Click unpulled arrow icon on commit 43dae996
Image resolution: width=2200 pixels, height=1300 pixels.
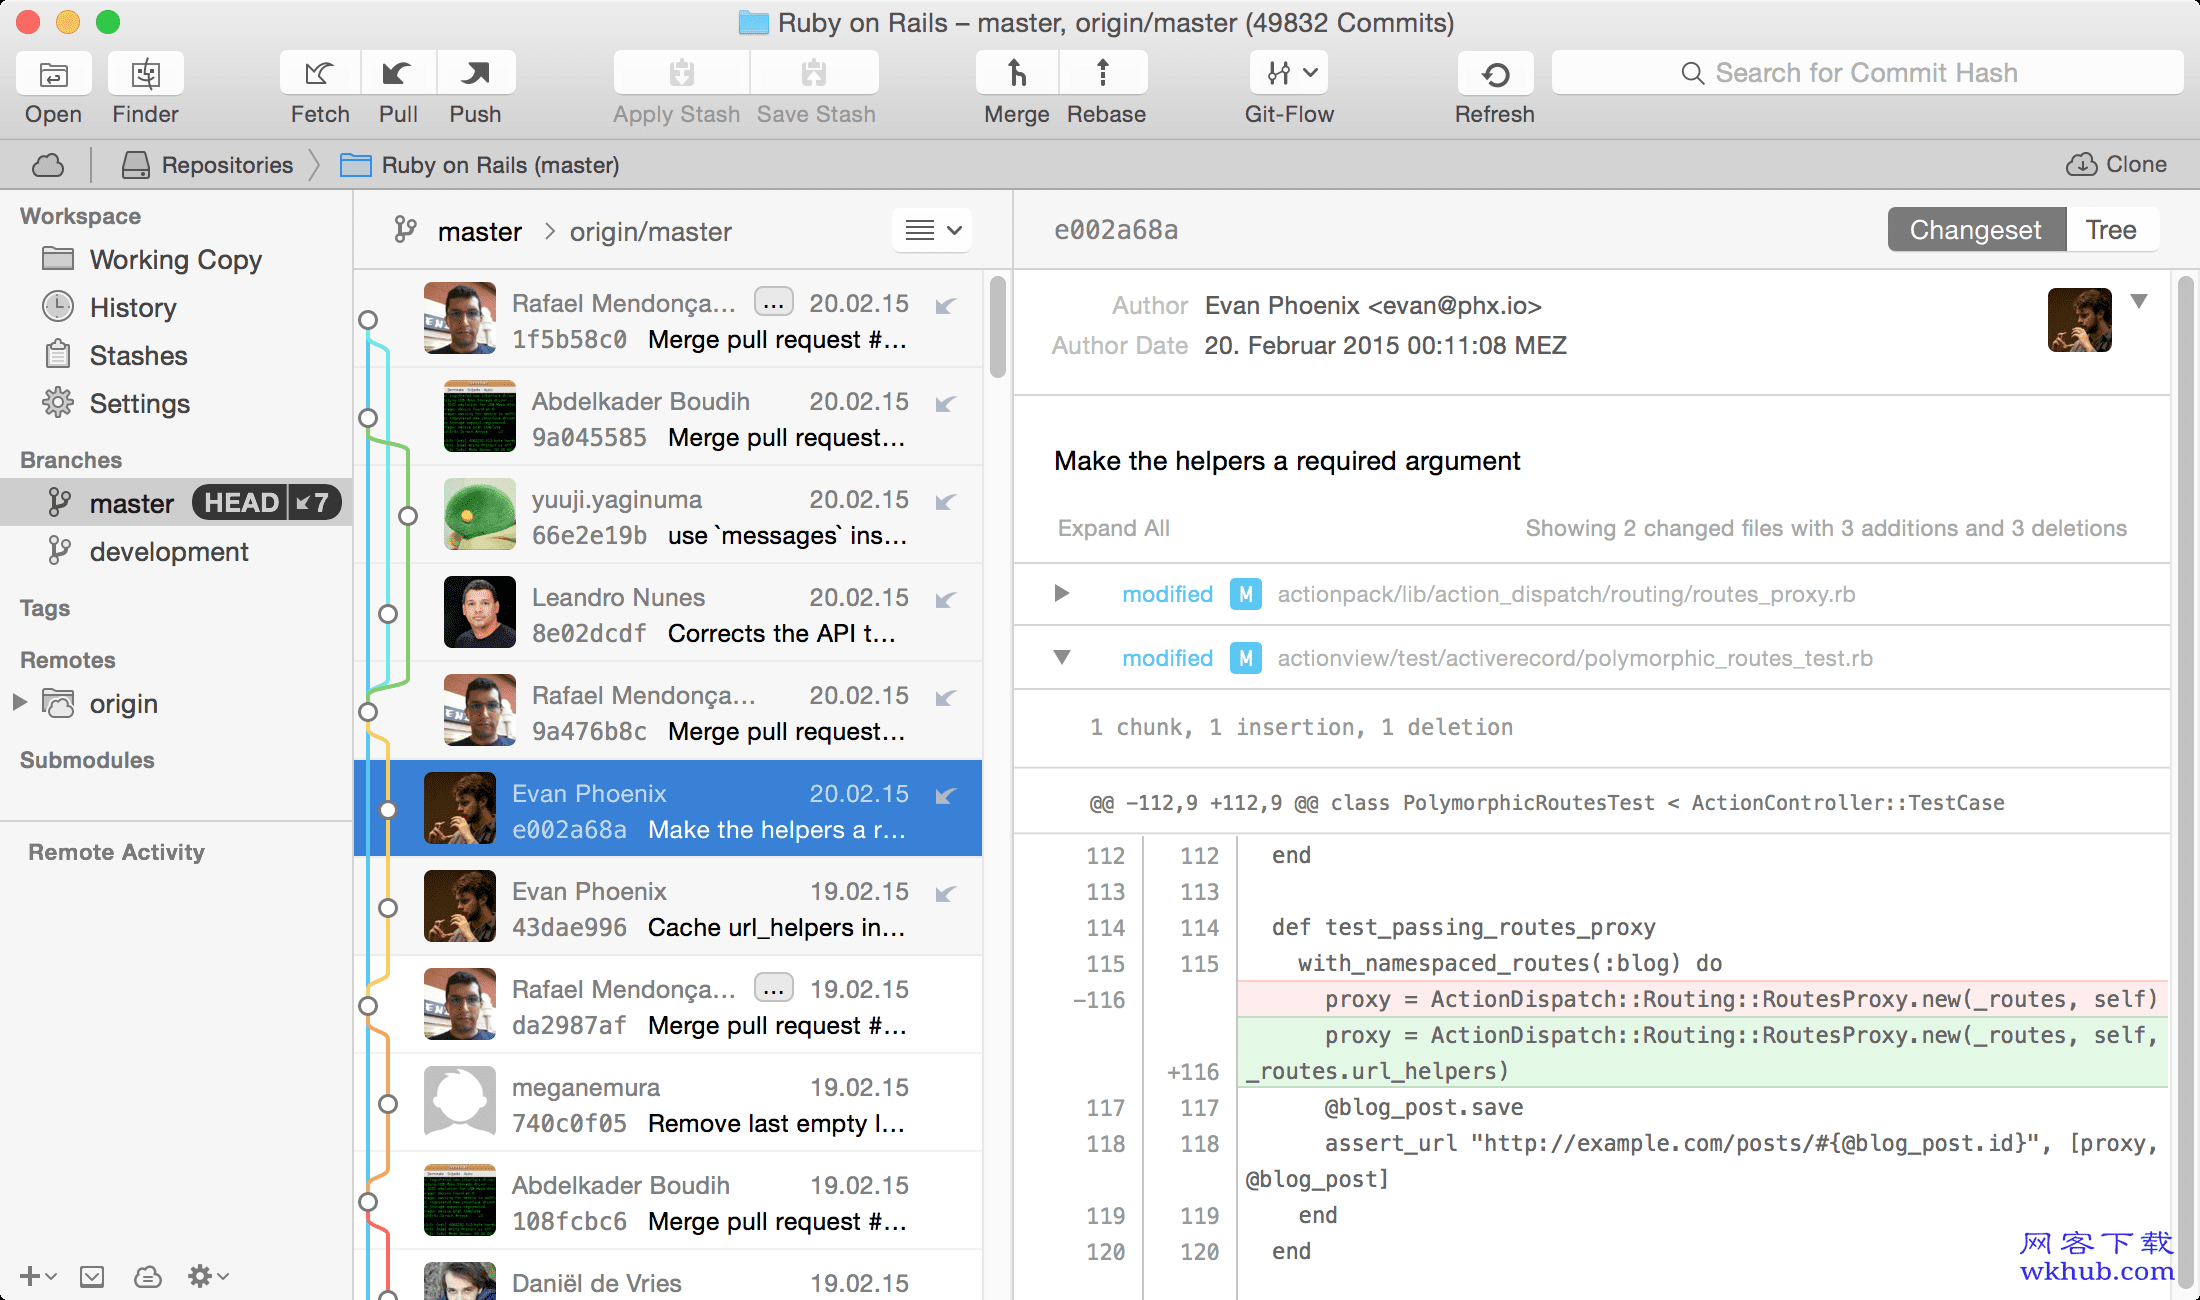click(x=946, y=894)
